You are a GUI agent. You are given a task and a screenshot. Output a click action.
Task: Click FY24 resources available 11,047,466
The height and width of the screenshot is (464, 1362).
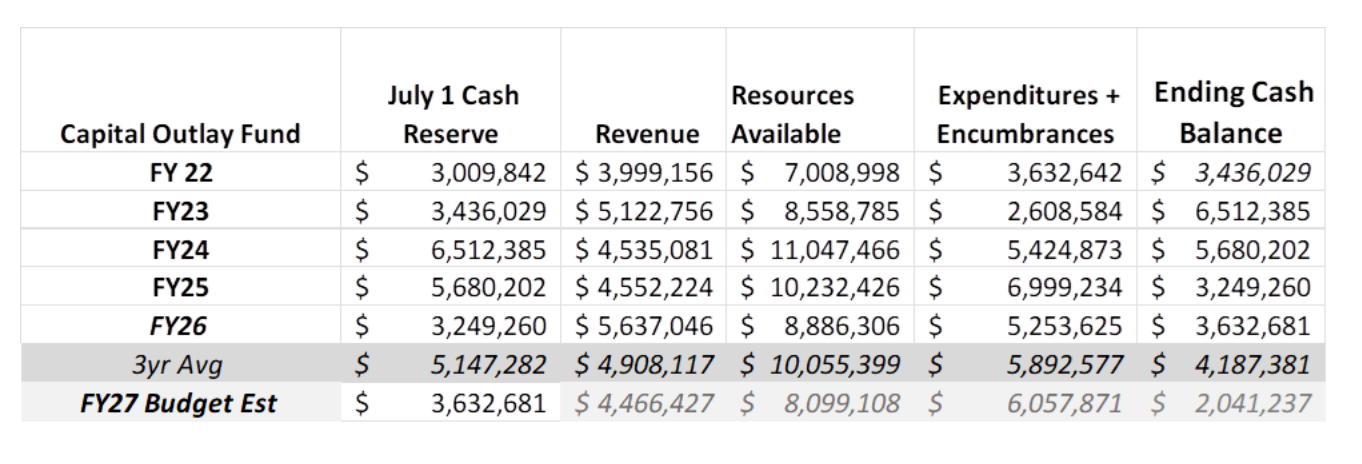[x=835, y=250]
